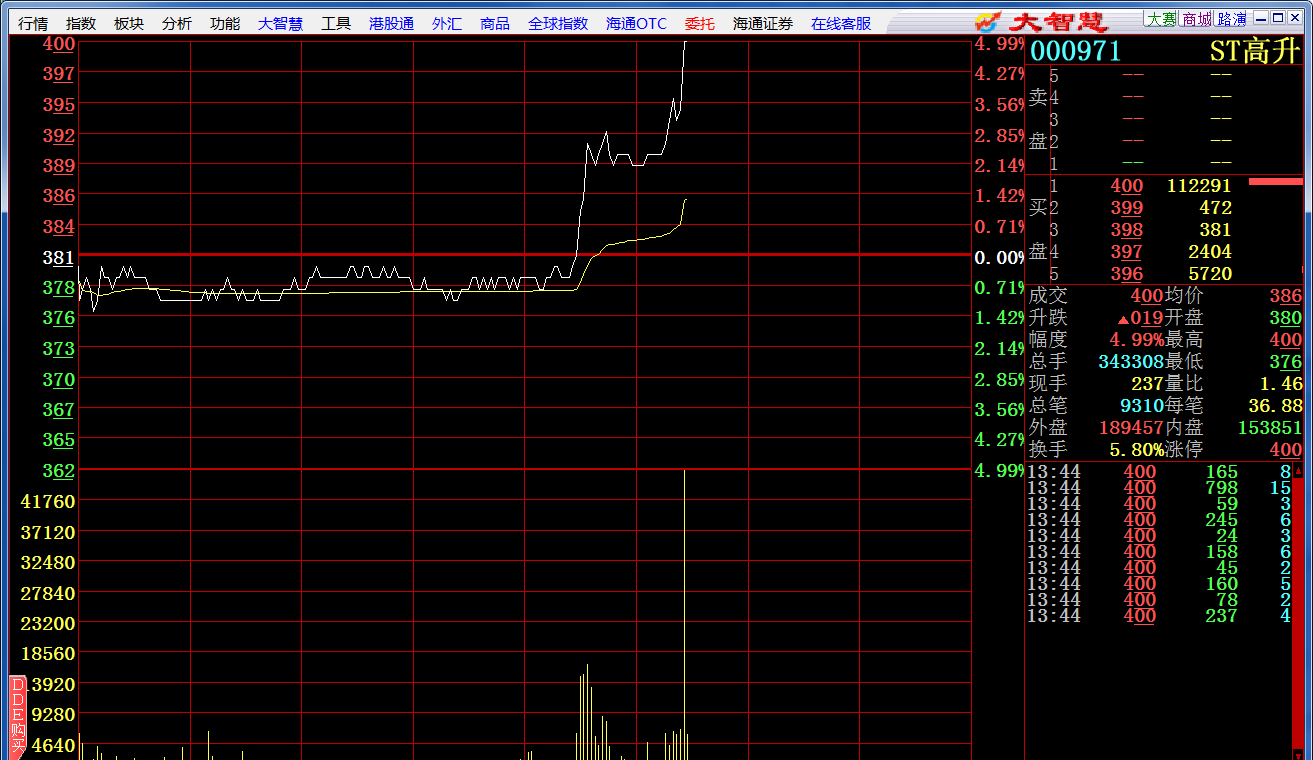1313x760 pixels.
Task: Open 在线客服 support link
Action: 841,23
